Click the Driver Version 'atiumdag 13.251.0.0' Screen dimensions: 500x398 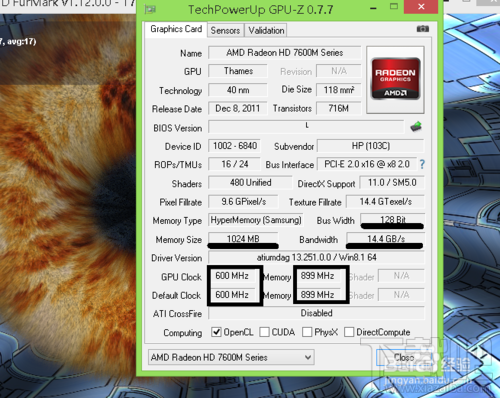(x=316, y=257)
